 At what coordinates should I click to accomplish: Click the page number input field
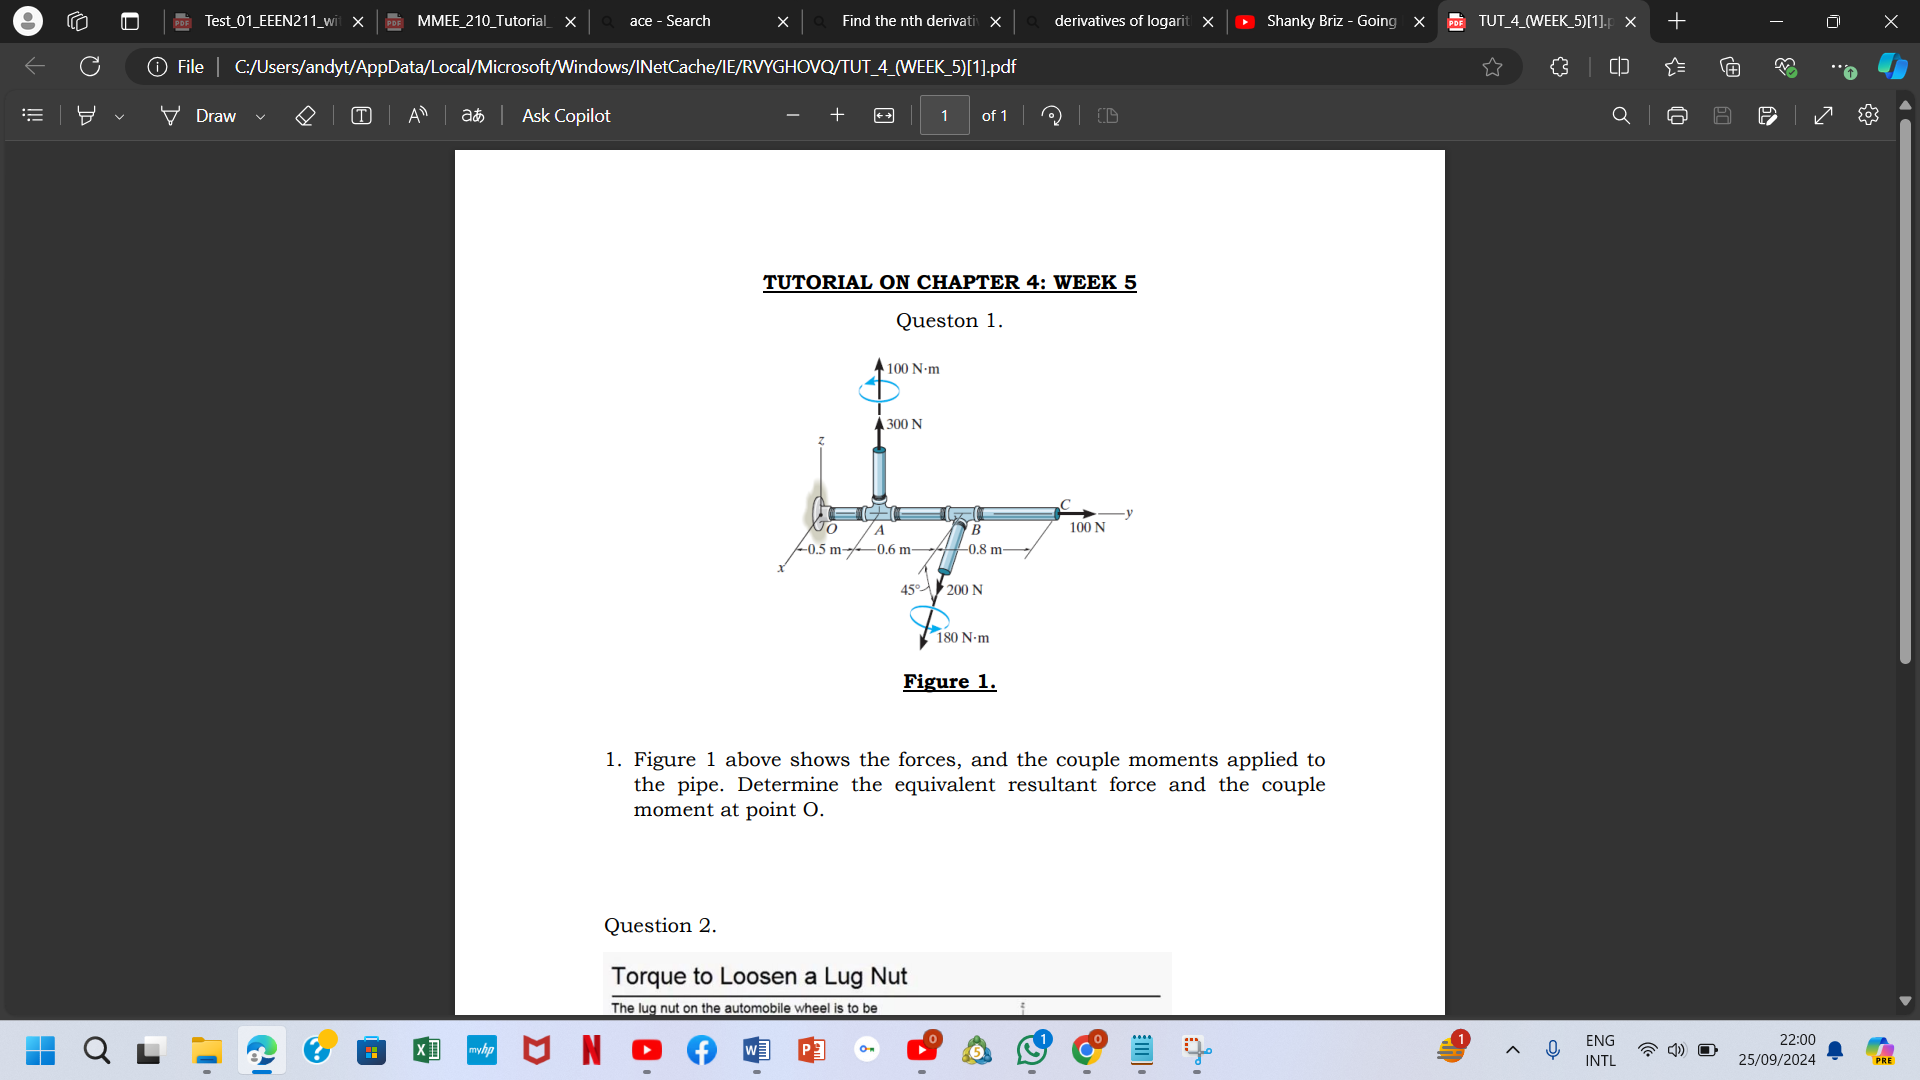click(x=945, y=115)
